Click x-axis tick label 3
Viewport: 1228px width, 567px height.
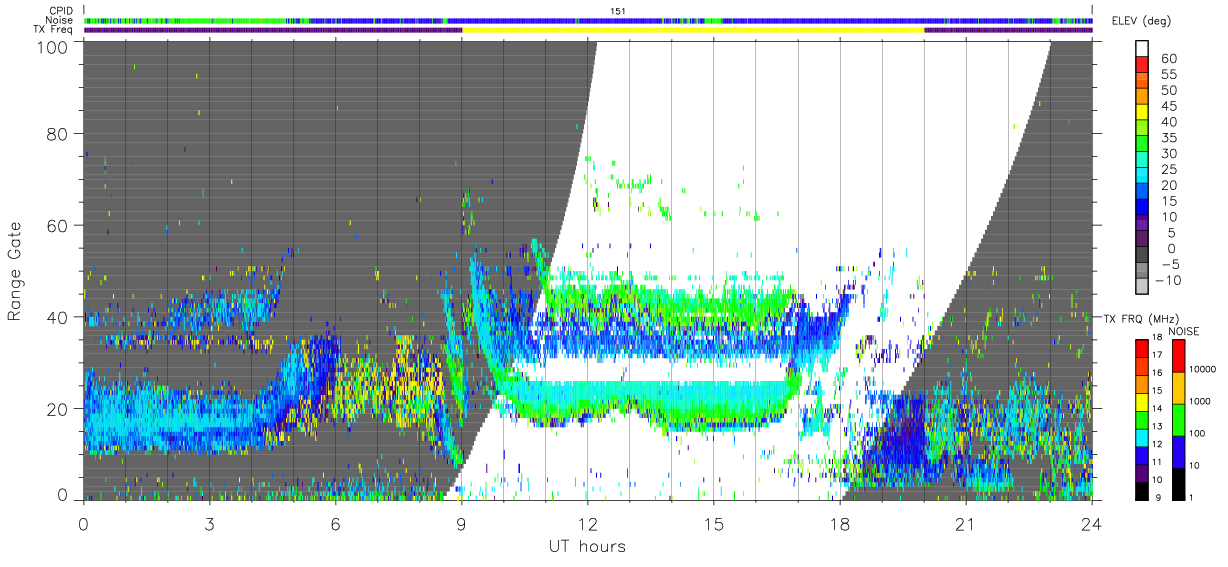[x=208, y=523]
